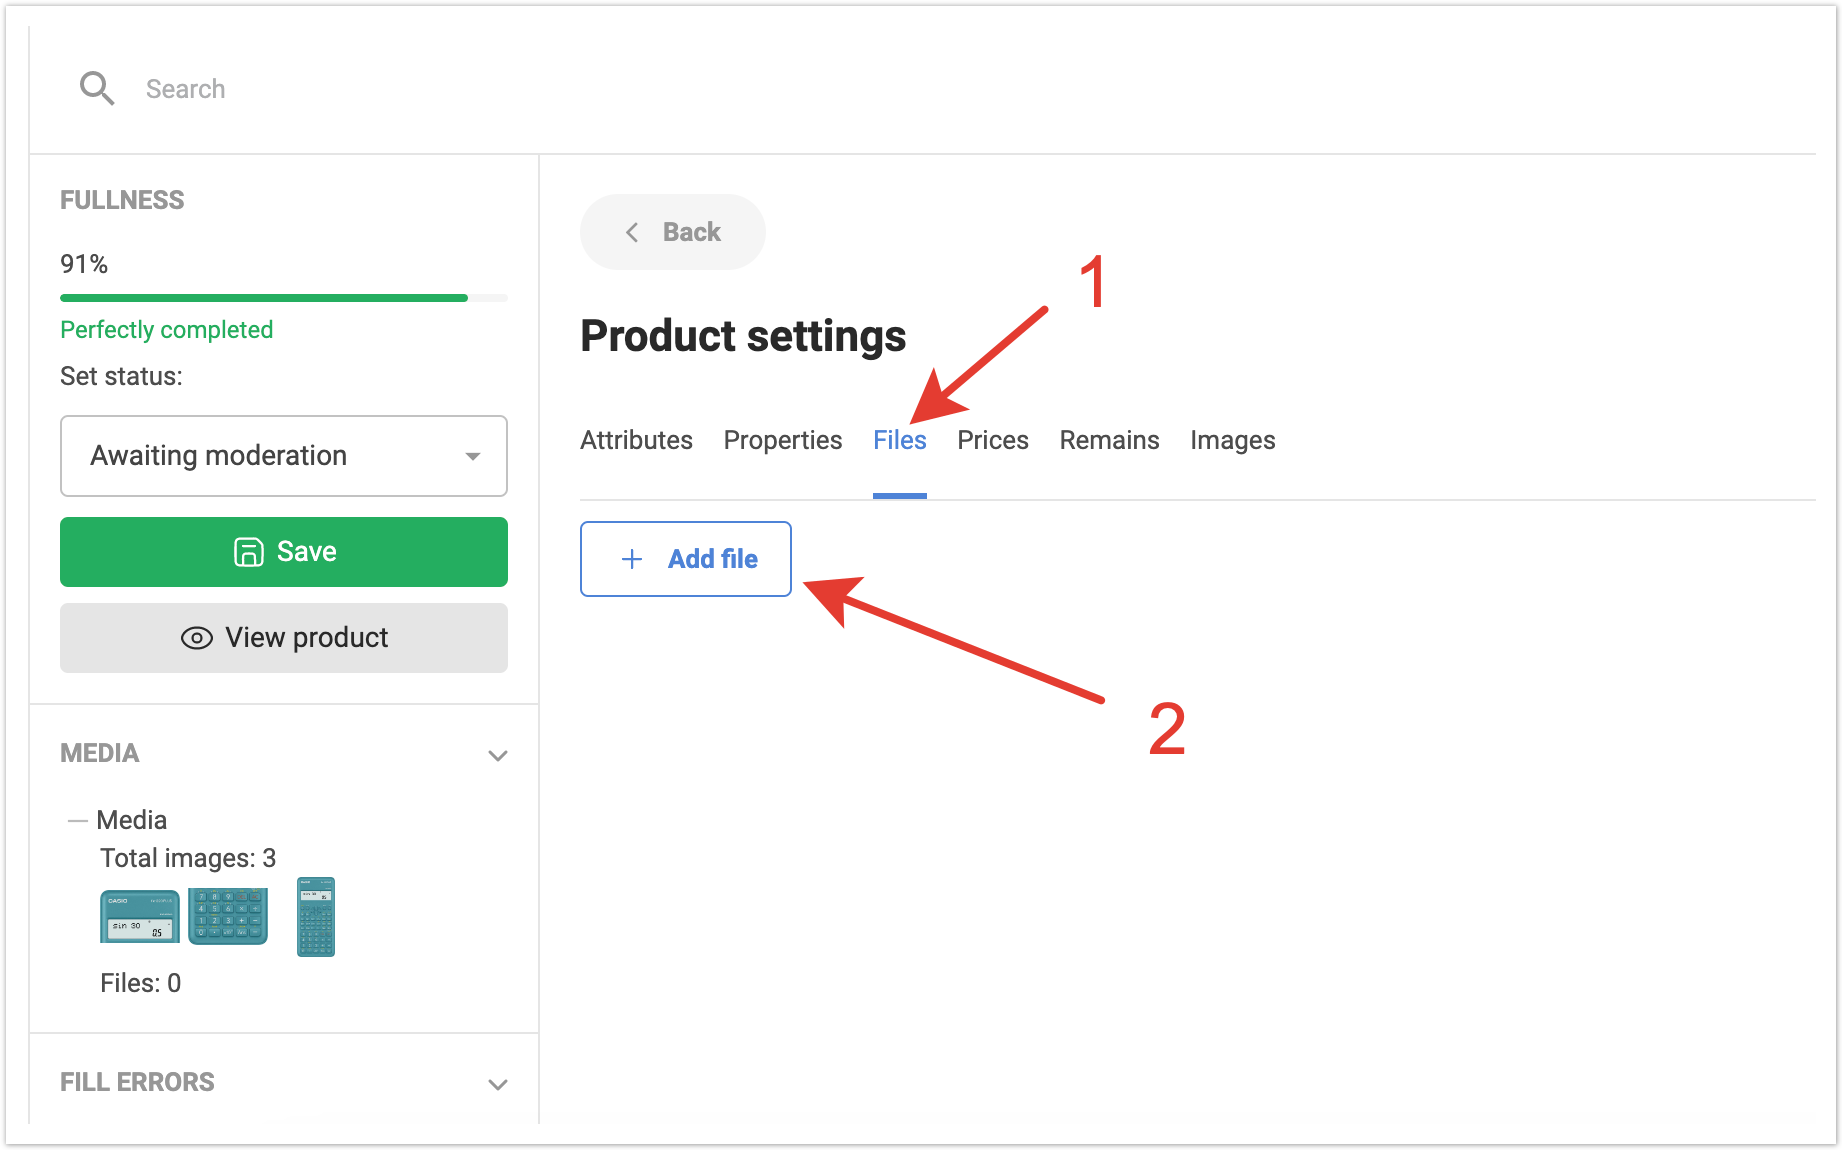The image size is (1842, 1150).
Task: Open the third tall calculator thumbnail
Action: tap(316, 917)
